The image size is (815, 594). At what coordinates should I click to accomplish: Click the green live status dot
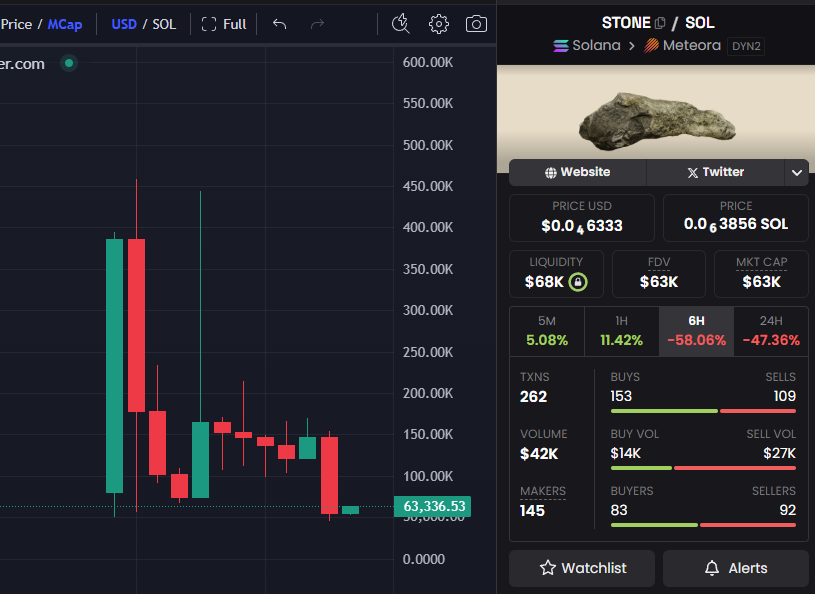pyautogui.click(x=69, y=63)
